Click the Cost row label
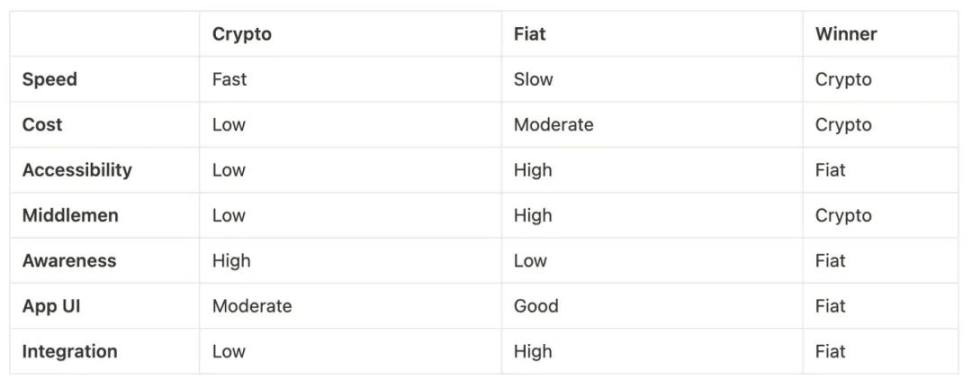The width and height of the screenshot is (972, 390). click(42, 125)
